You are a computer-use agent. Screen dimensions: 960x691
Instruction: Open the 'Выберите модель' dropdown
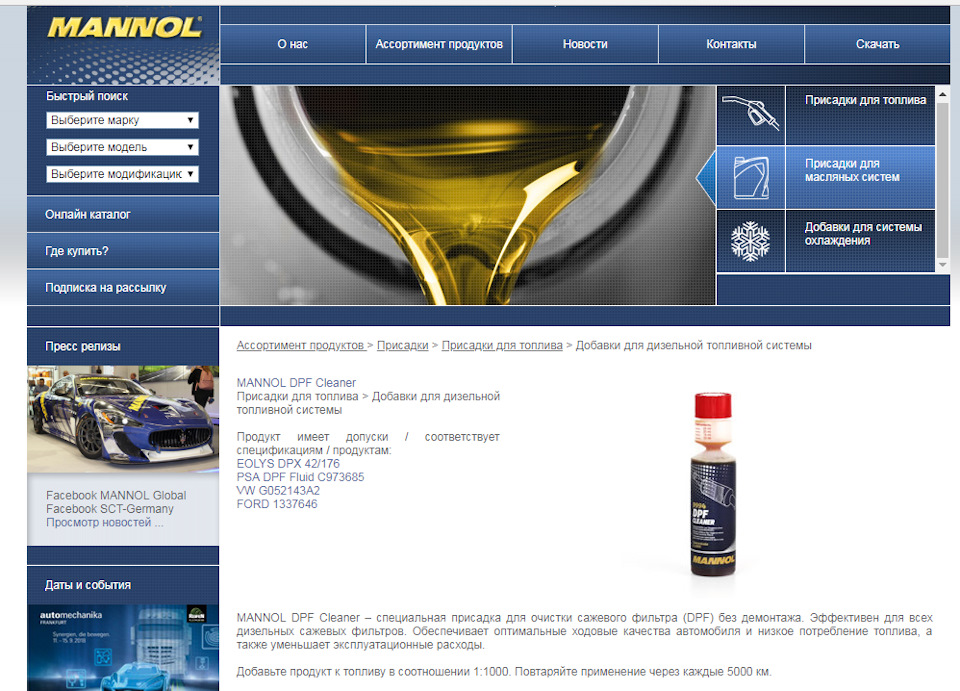[122, 147]
